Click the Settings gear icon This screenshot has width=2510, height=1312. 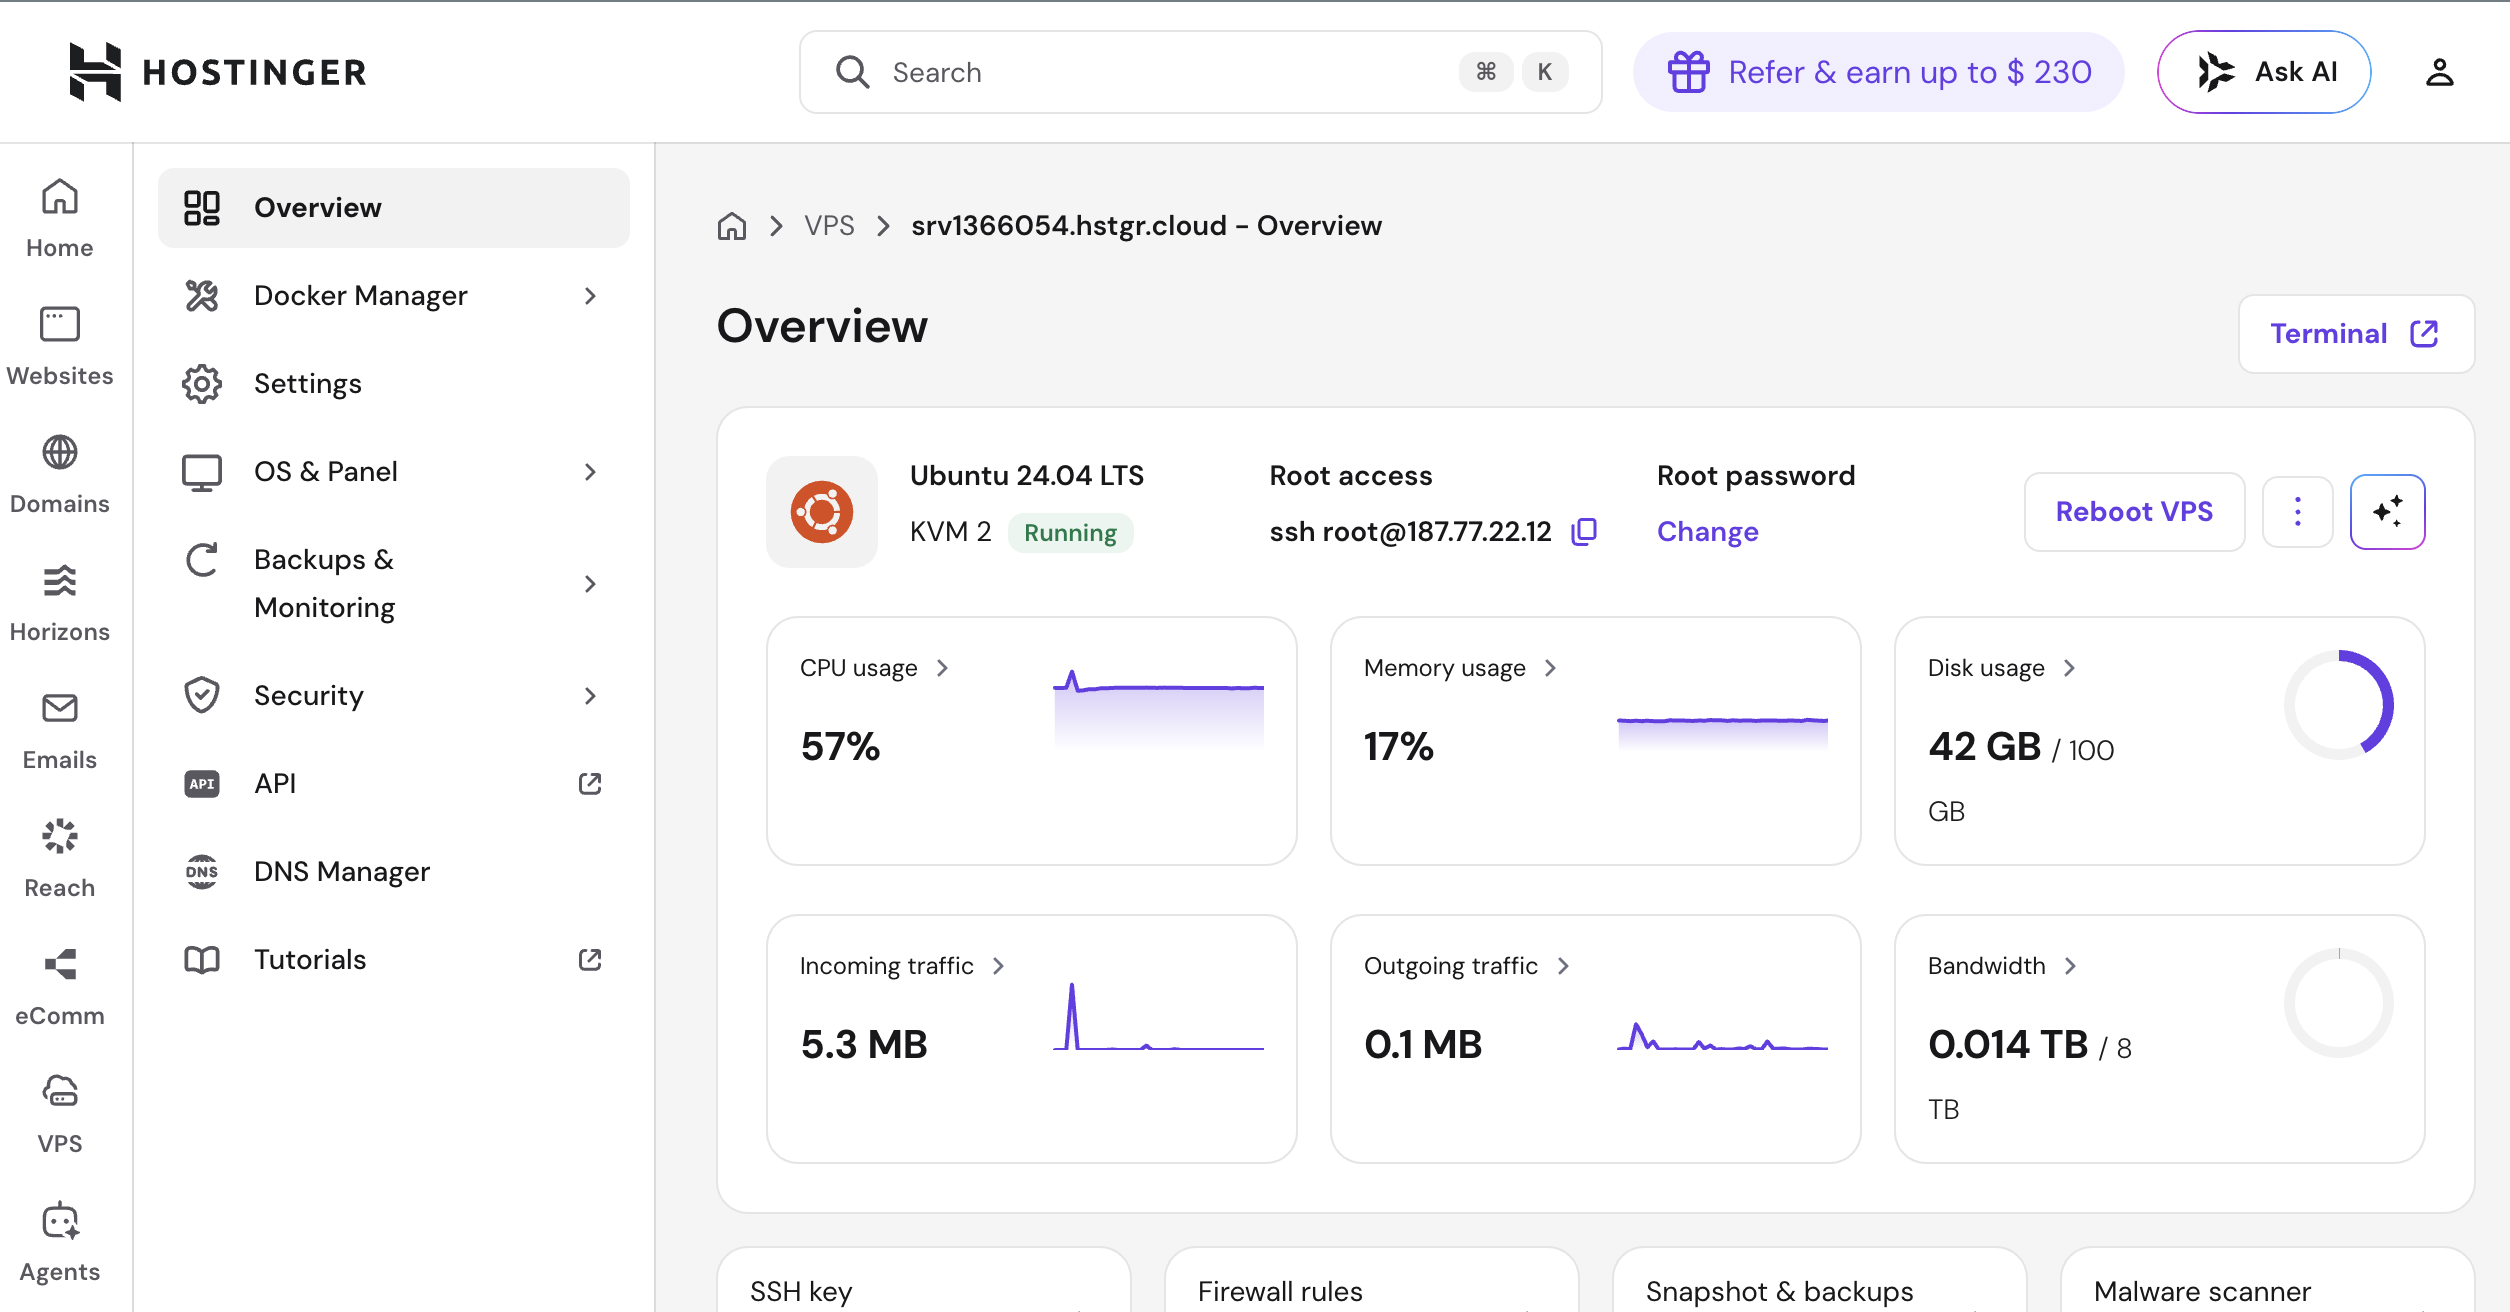202,383
